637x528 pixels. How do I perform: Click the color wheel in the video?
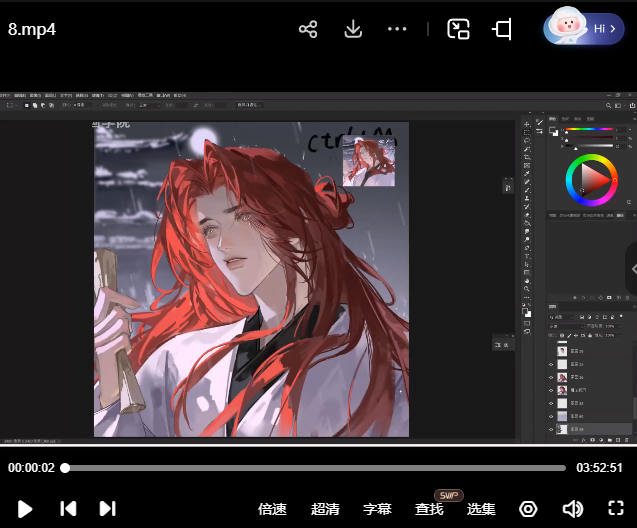pos(591,180)
